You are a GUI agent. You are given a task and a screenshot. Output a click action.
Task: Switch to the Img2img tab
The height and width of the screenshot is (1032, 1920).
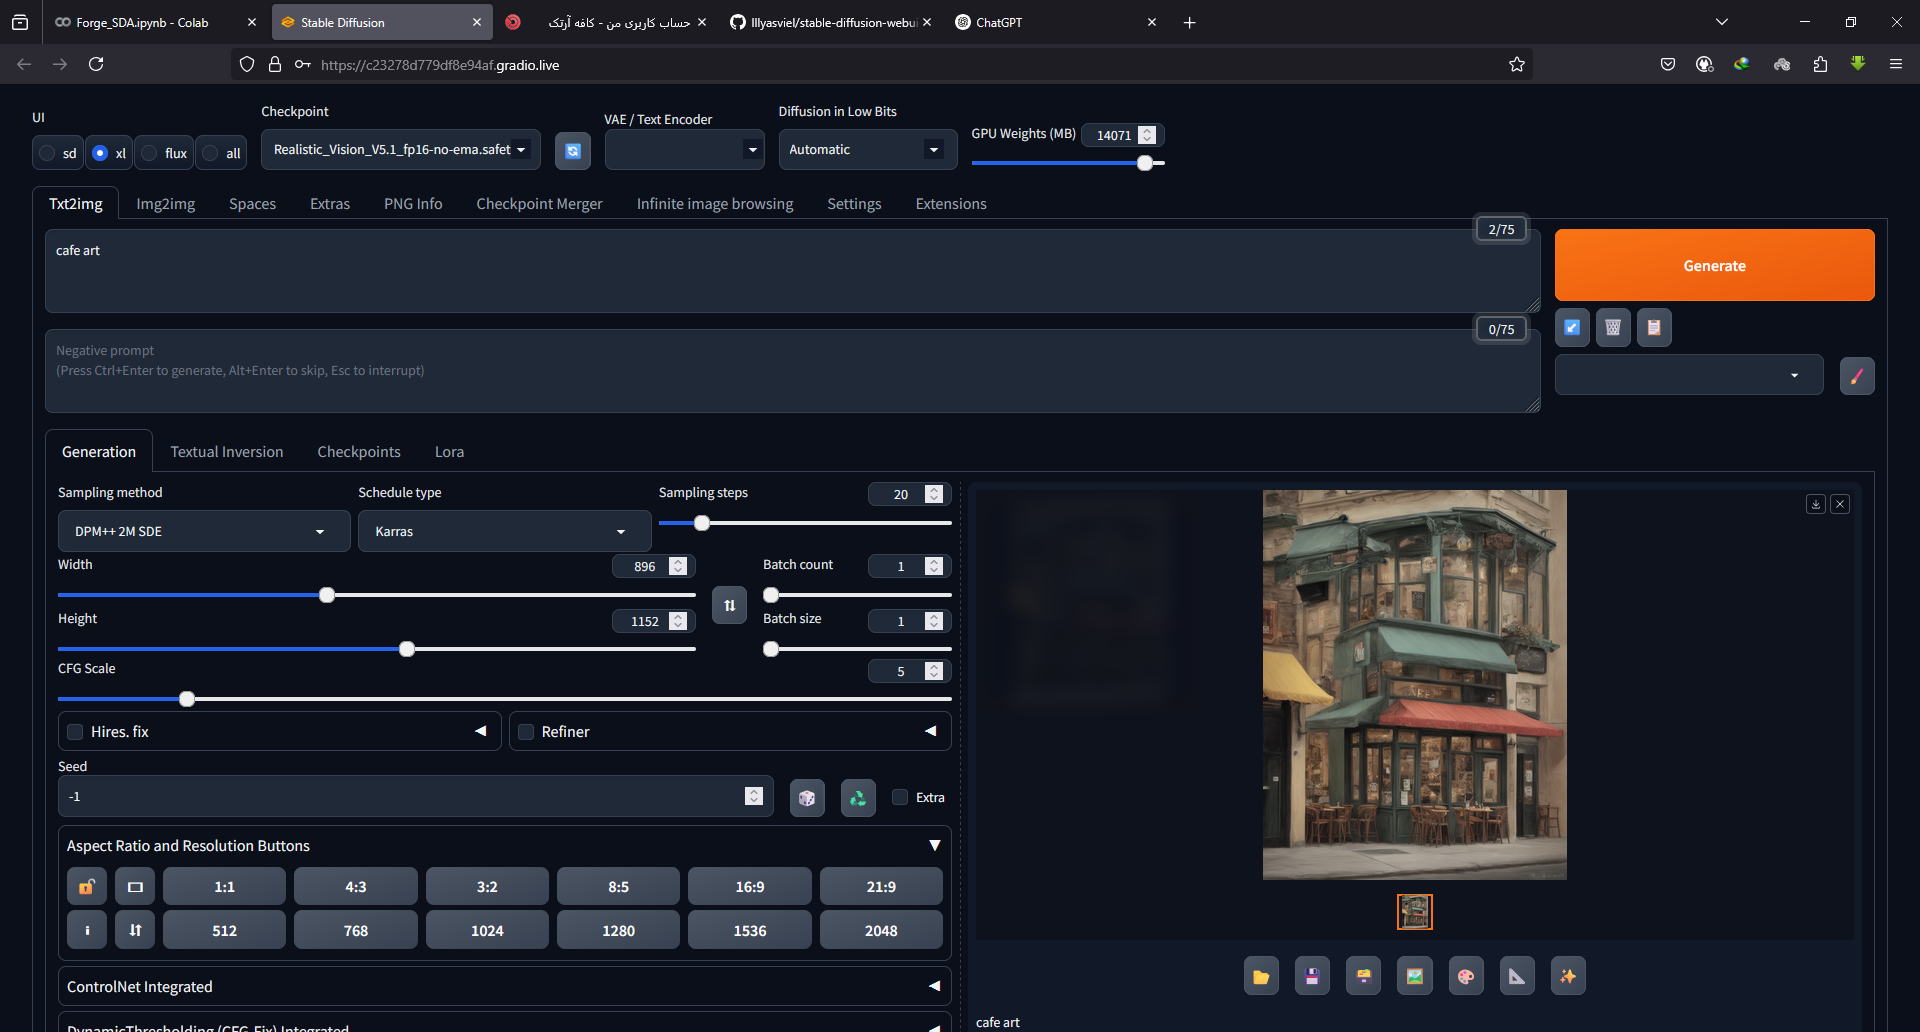165,204
